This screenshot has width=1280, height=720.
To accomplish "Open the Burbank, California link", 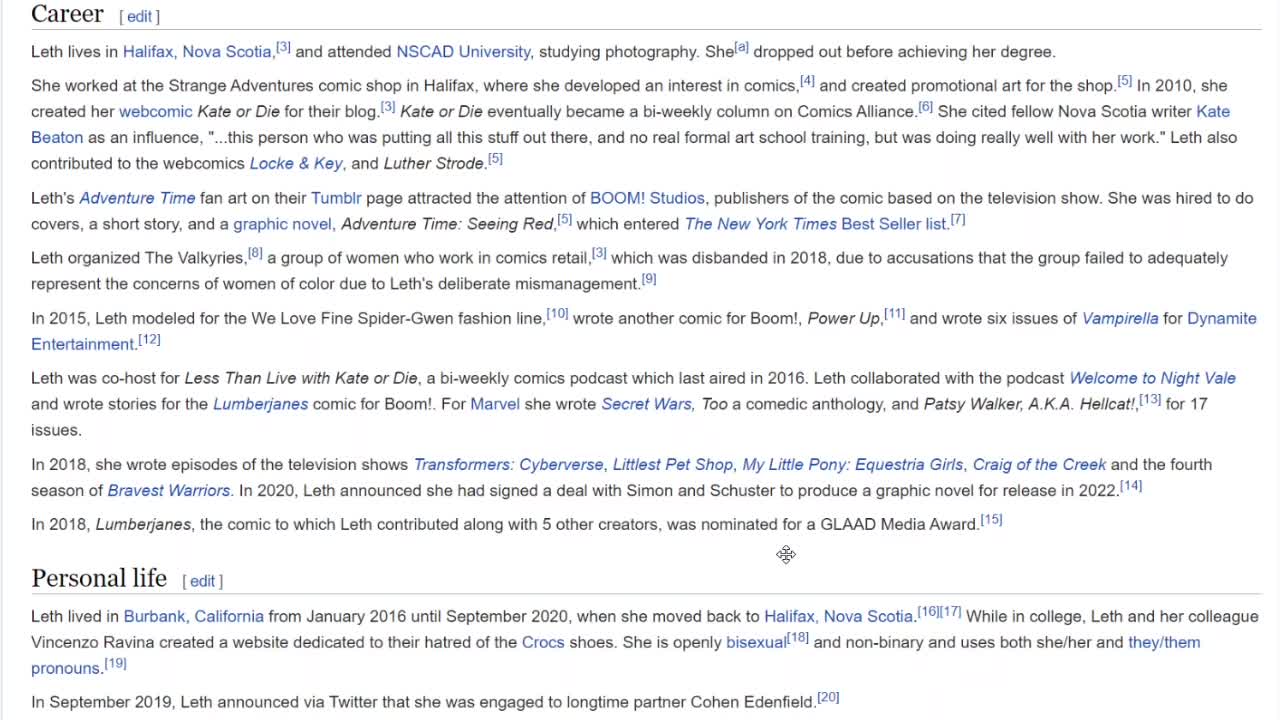I will 194,616.
